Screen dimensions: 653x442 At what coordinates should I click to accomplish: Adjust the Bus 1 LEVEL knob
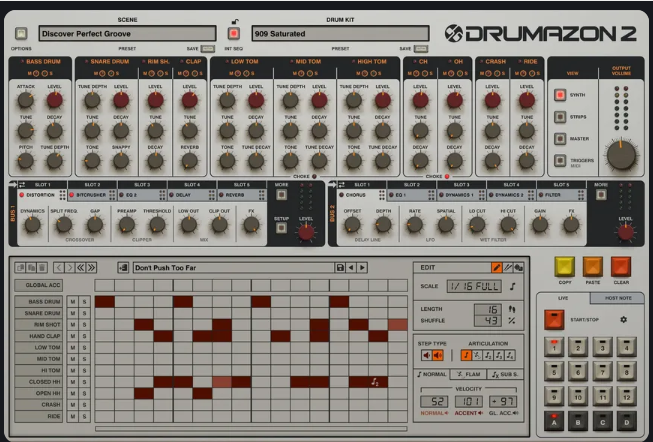pyautogui.click(x=306, y=232)
